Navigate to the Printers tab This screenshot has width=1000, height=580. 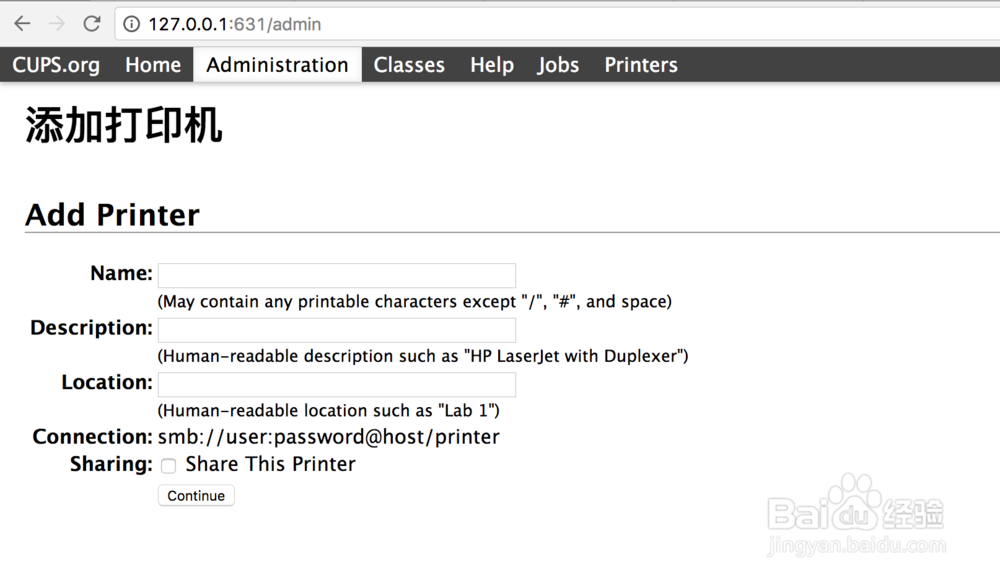pos(641,65)
